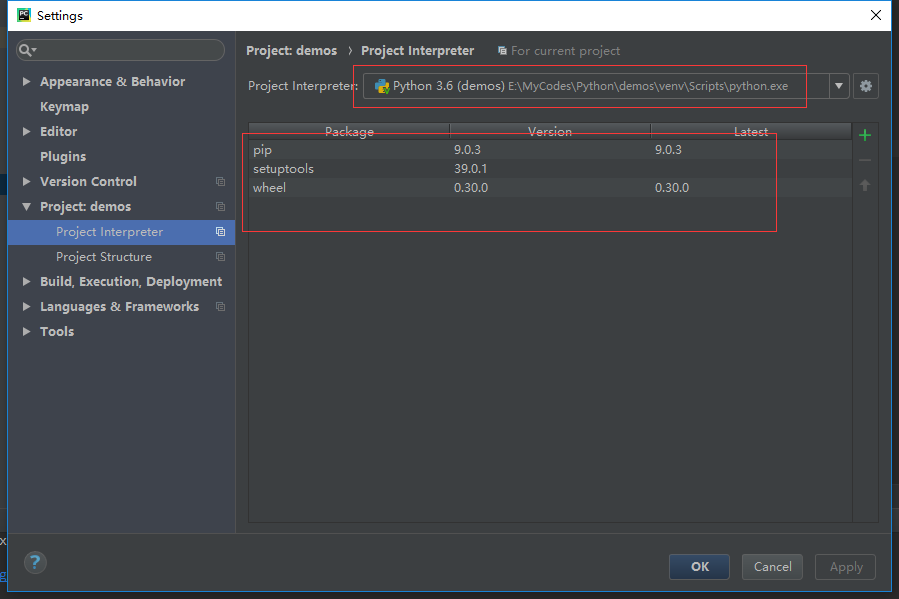The image size is (899, 599).
Task: Expand Languages & Frameworks arrow
Action: 26,307
